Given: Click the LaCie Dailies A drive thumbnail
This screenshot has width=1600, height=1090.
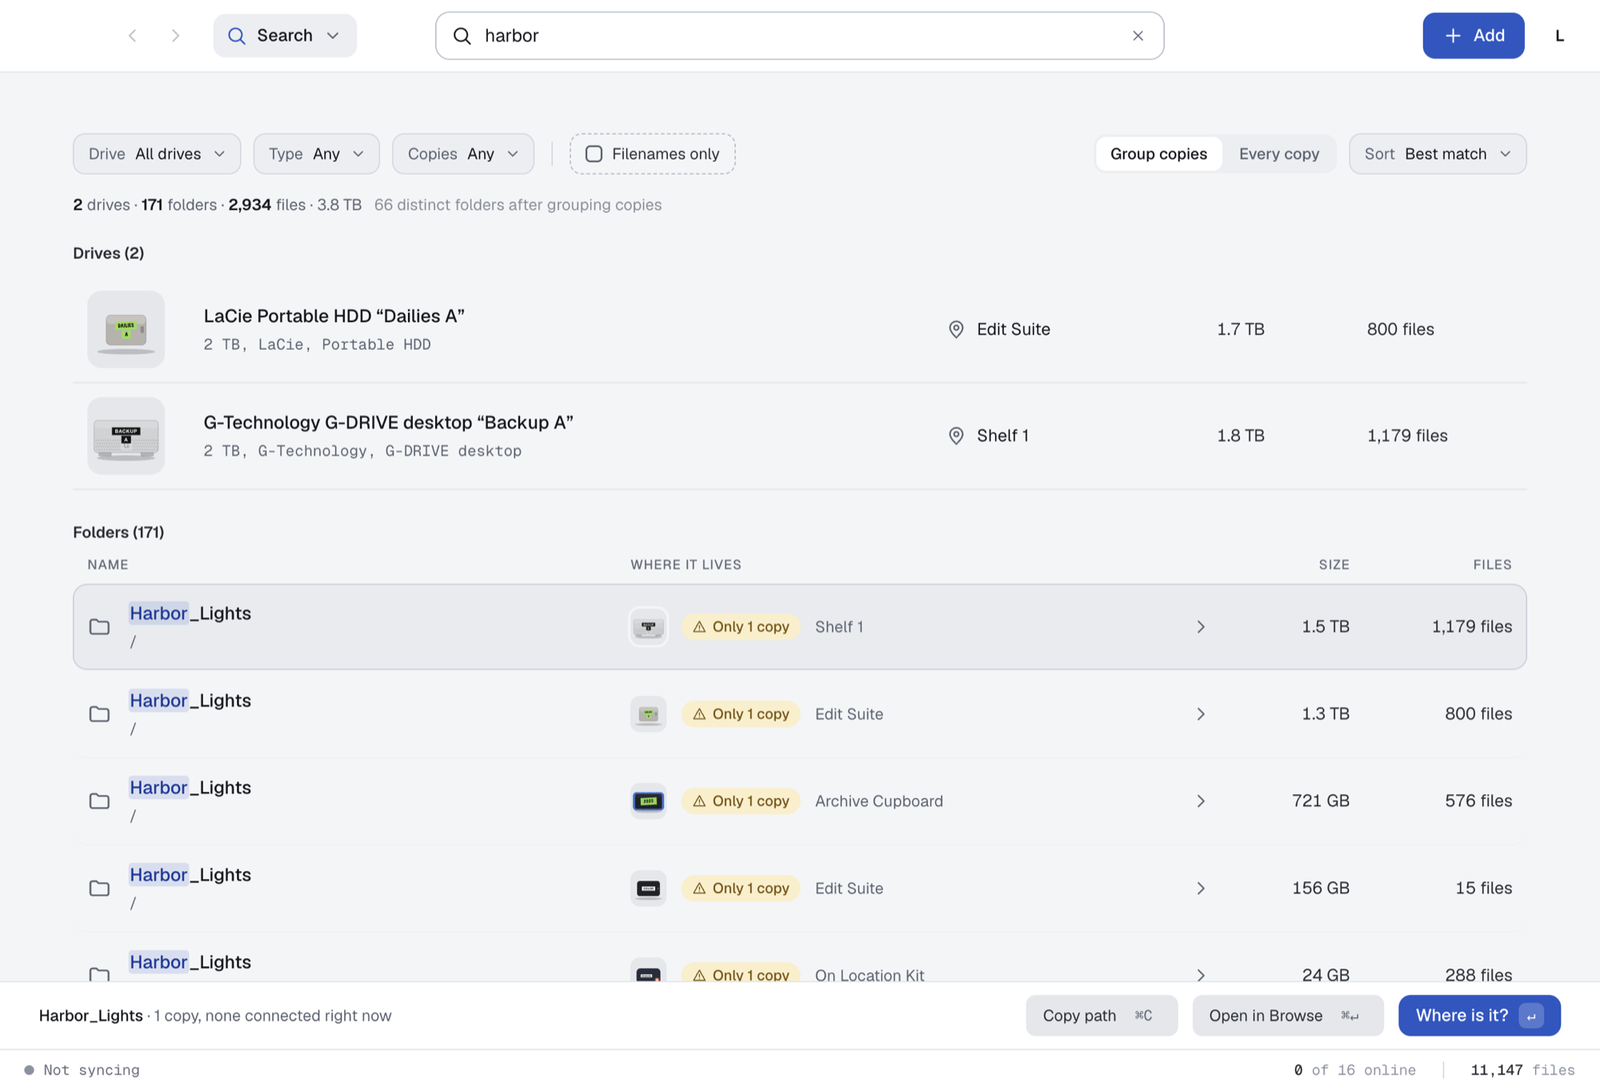Looking at the screenshot, I should (126, 329).
